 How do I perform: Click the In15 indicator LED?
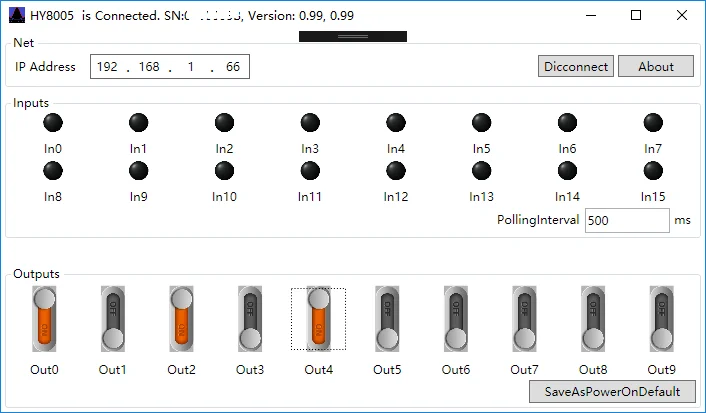pyautogui.click(x=653, y=171)
